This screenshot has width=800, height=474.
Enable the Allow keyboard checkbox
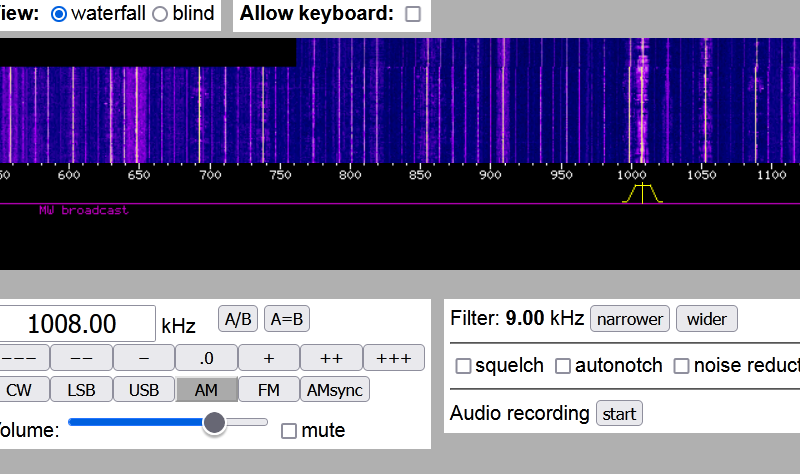(x=413, y=14)
